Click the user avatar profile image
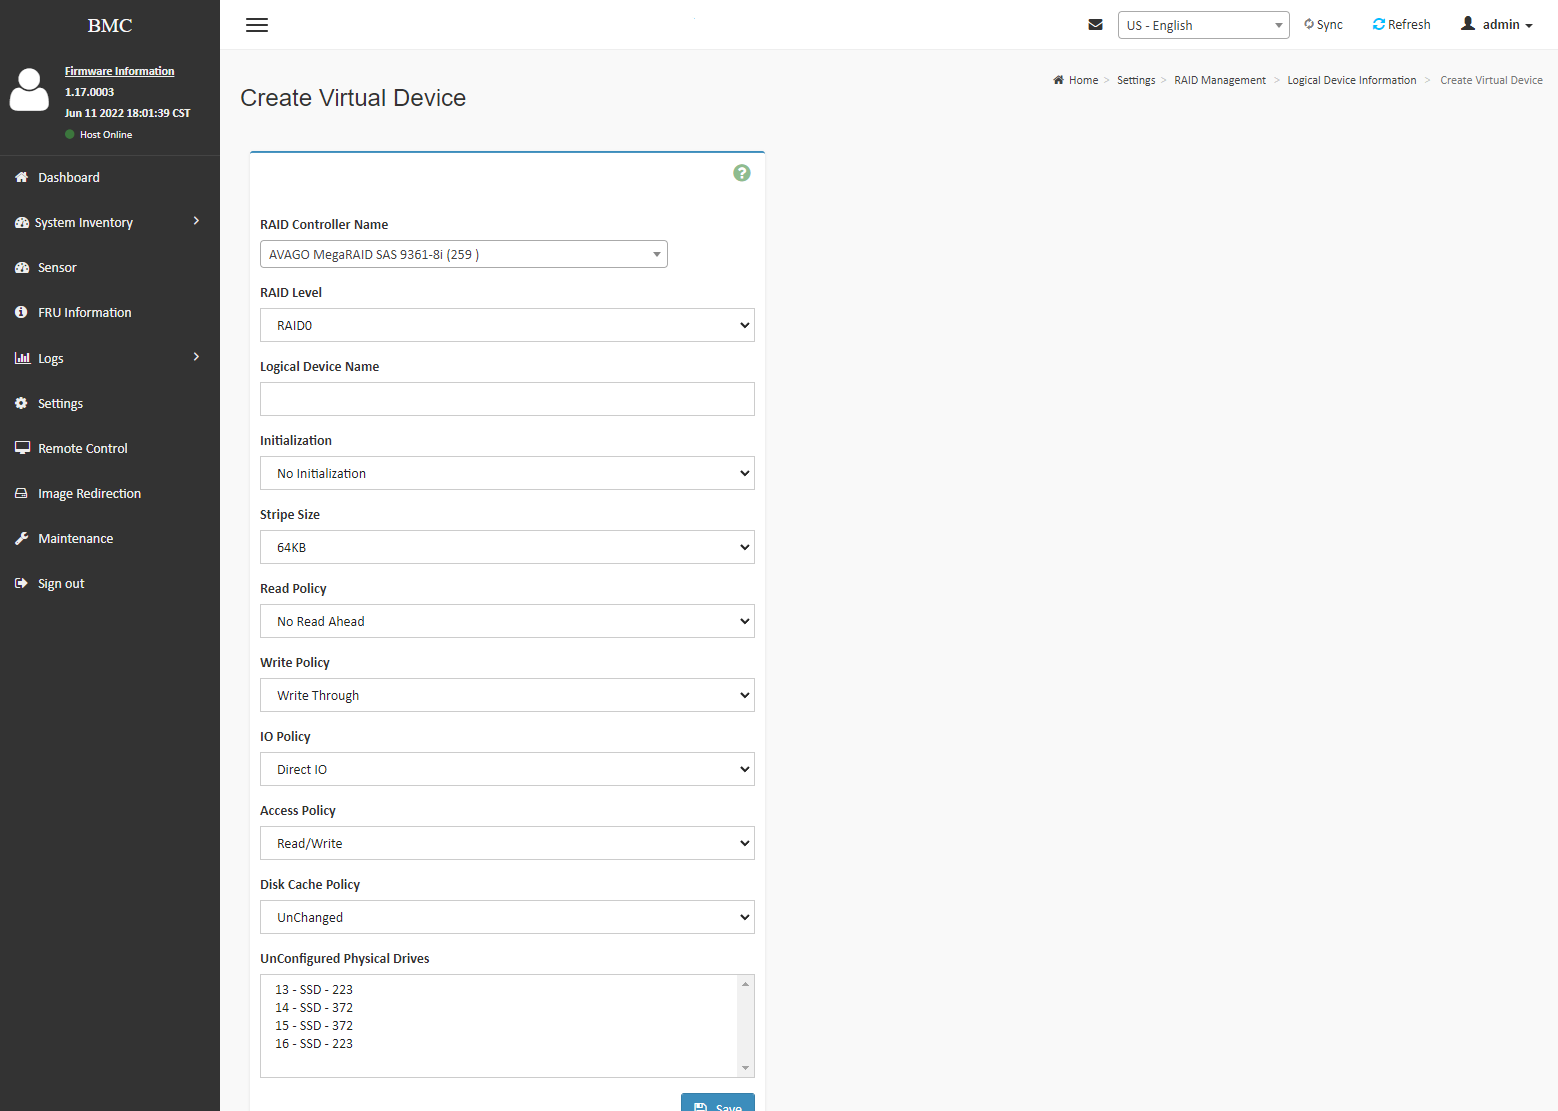 29,90
